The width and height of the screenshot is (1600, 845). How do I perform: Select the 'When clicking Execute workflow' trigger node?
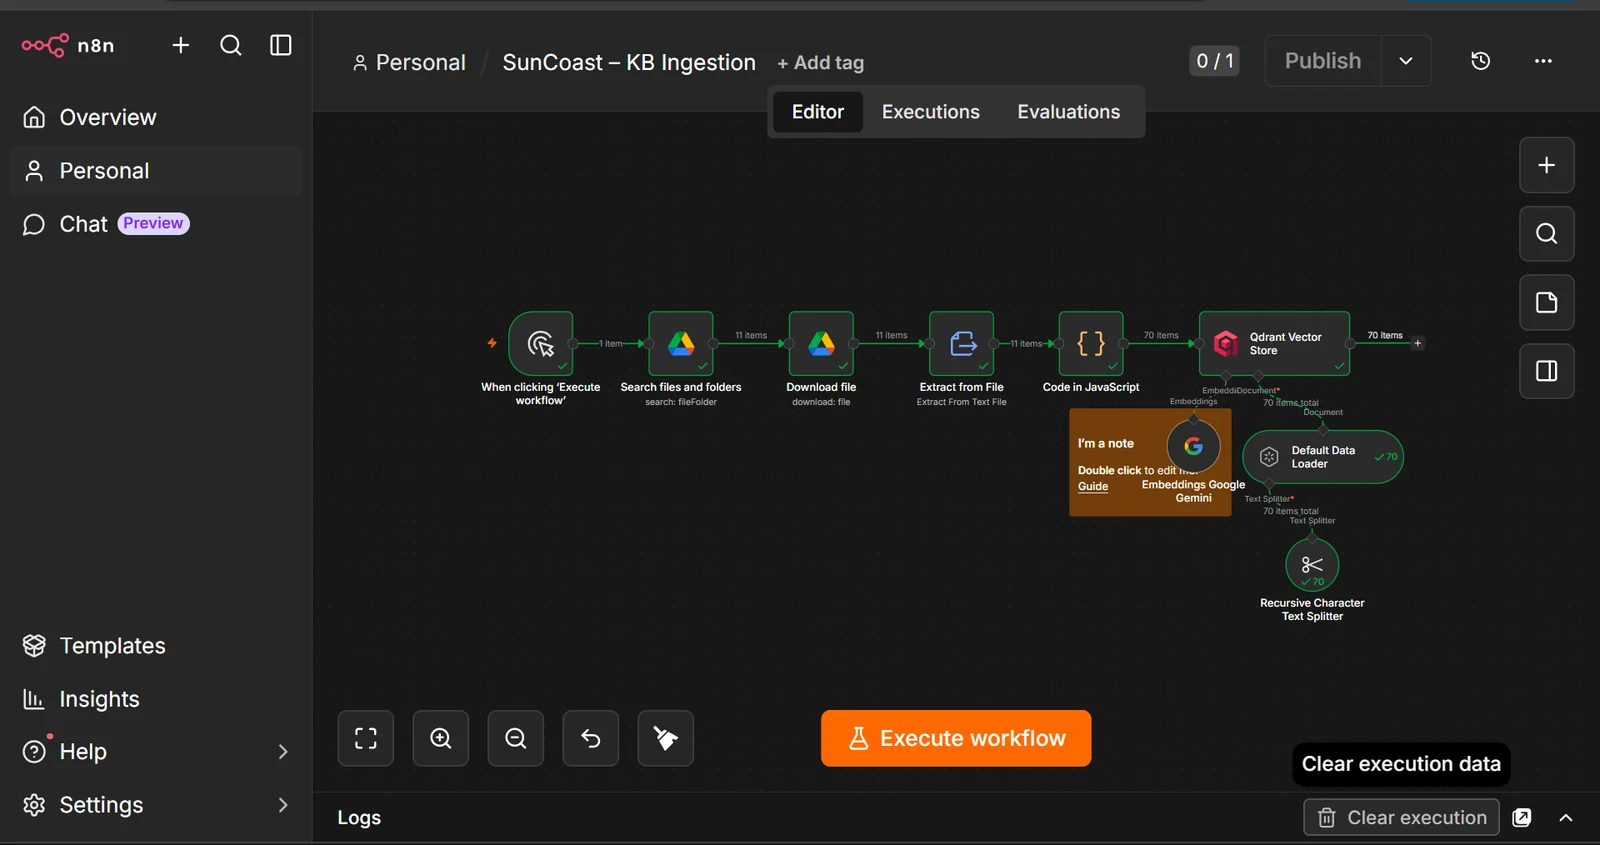[x=541, y=343]
